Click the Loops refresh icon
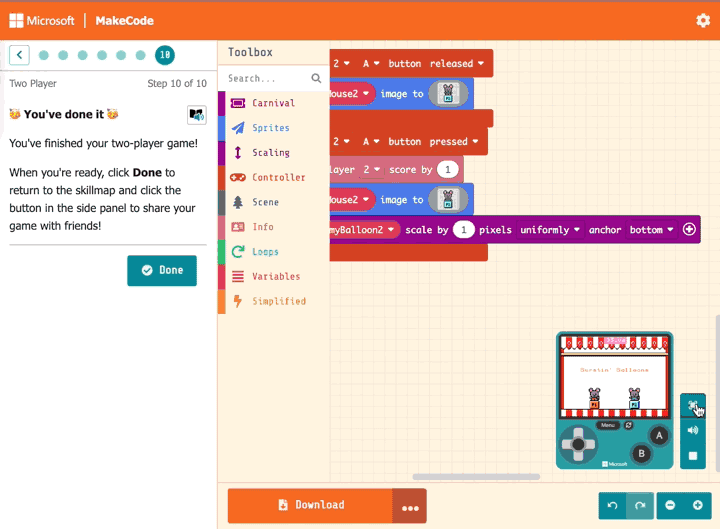This screenshot has height=529, width=720. pyautogui.click(x=238, y=252)
